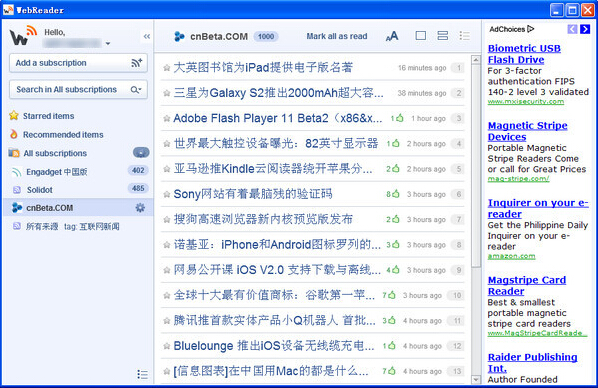Click the Search in All subscriptions field
The width and height of the screenshot is (598, 388).
coord(78,90)
